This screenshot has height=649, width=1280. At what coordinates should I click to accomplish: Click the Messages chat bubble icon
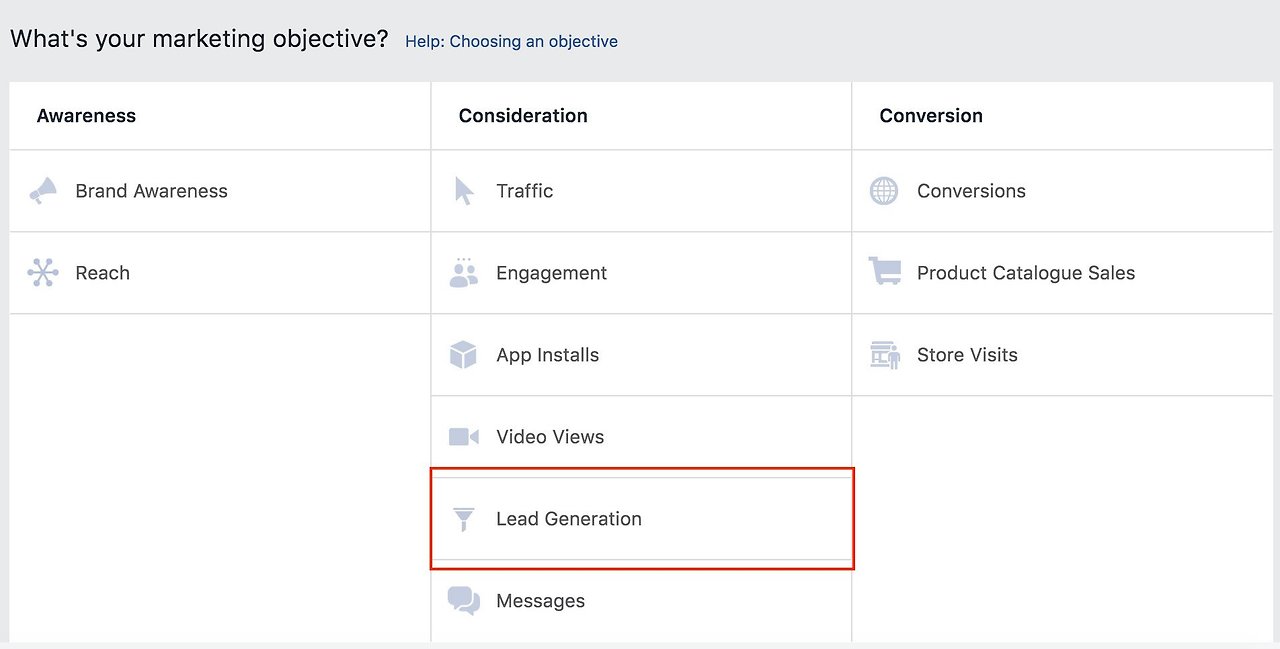point(463,600)
